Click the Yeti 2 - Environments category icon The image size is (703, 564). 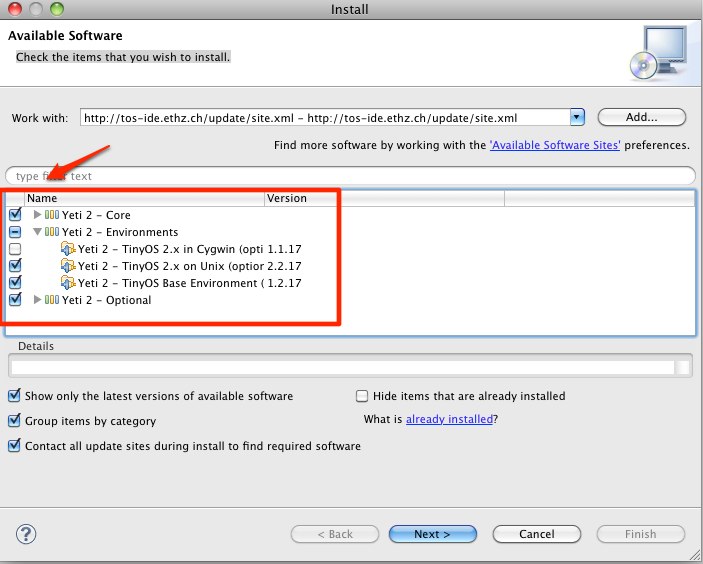(x=52, y=232)
